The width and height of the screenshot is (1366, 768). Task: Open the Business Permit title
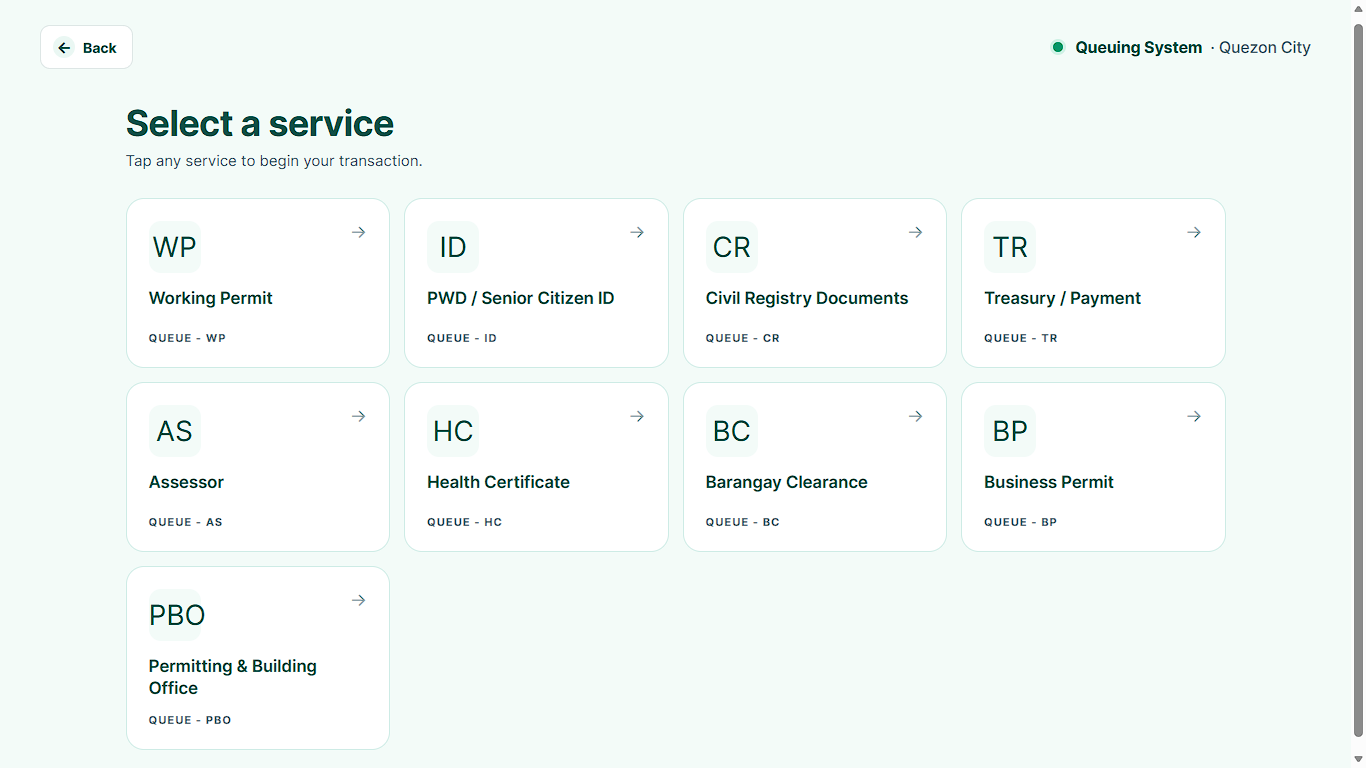[1049, 482]
